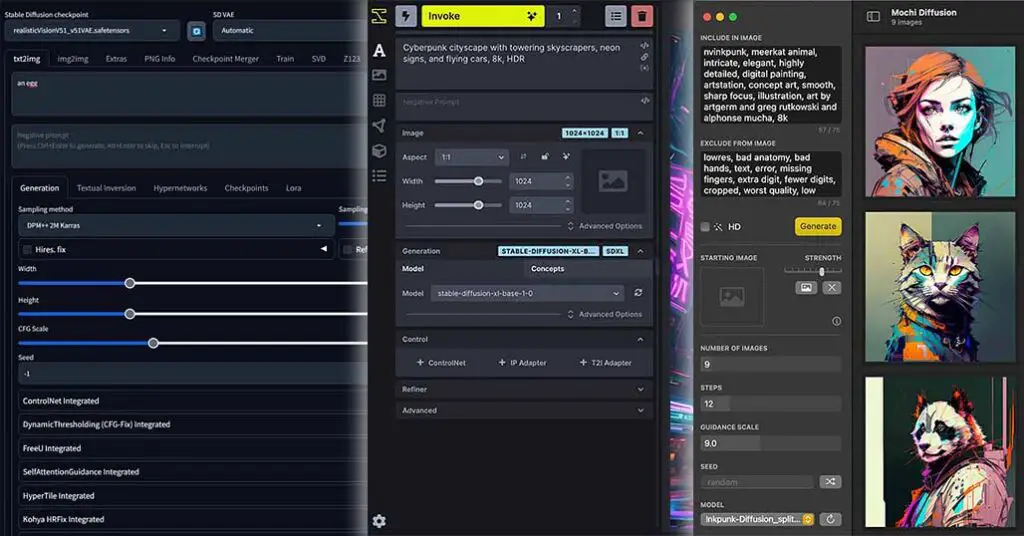Click the link icon in the positive prompt box
This screenshot has height=536, width=1024.
[645, 57]
